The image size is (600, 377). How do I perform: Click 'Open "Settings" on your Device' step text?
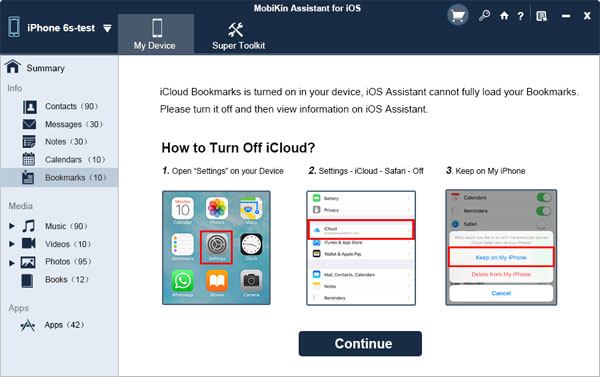click(x=228, y=171)
